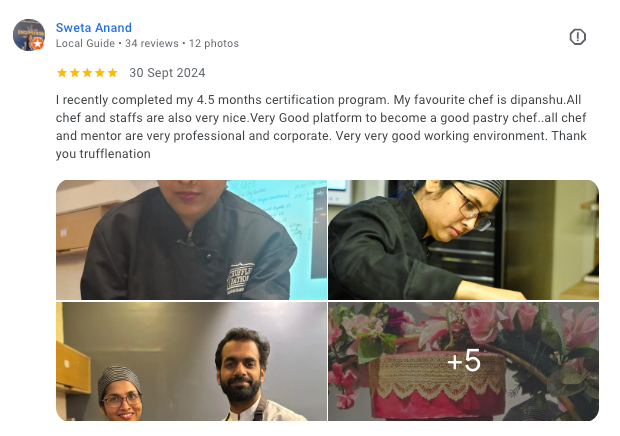Viewport: 620px width, 436px height.
Task: Click the fifth yellow rating star
Action: point(113,73)
